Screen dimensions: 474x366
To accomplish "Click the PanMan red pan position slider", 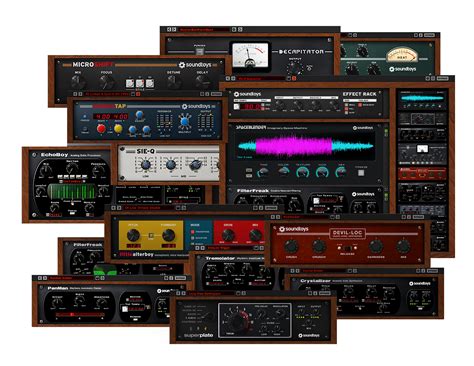I will [x=80, y=314].
